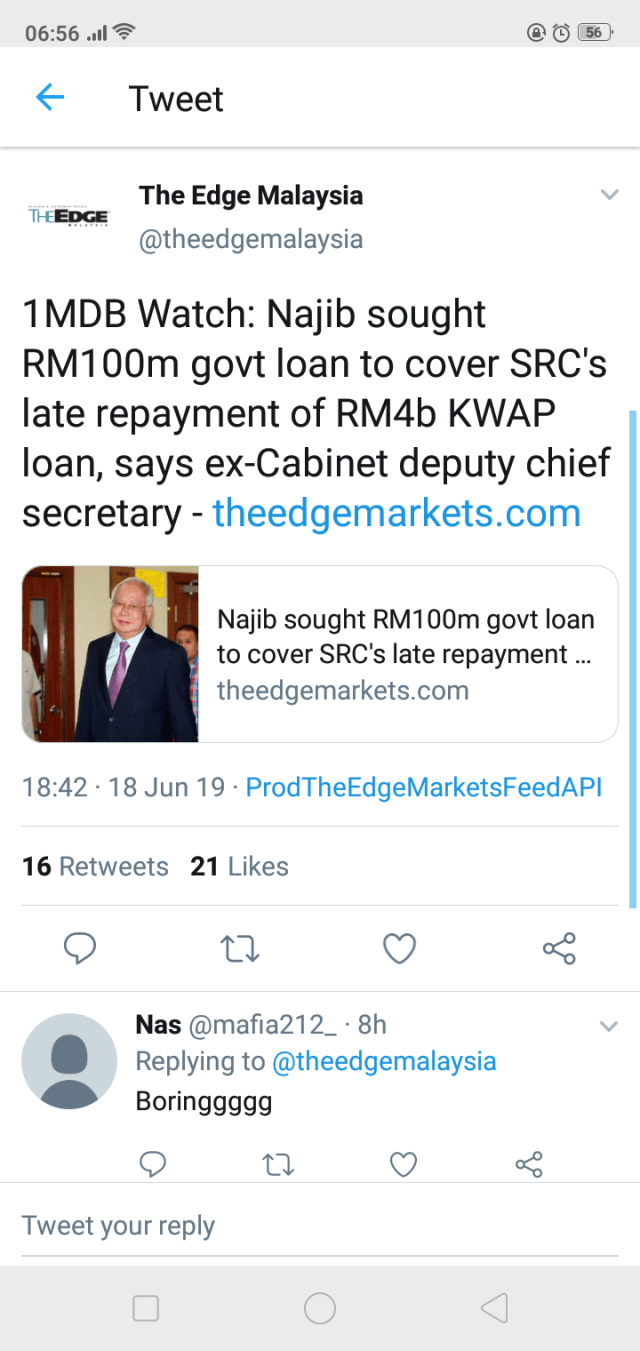Expand the options chevron on Nas's reply
The height and width of the screenshot is (1351, 640).
(x=609, y=1026)
